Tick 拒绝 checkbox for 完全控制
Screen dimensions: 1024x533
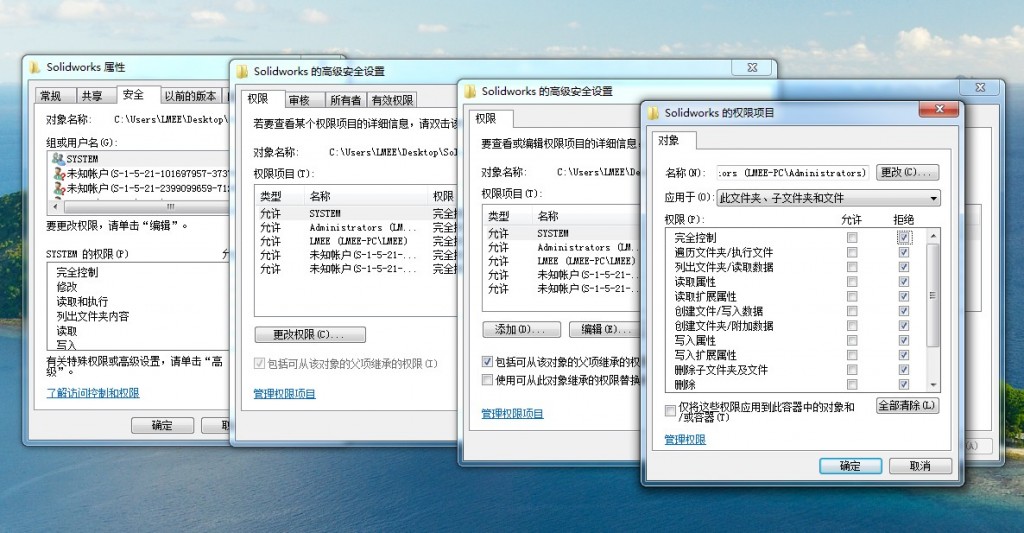(904, 238)
